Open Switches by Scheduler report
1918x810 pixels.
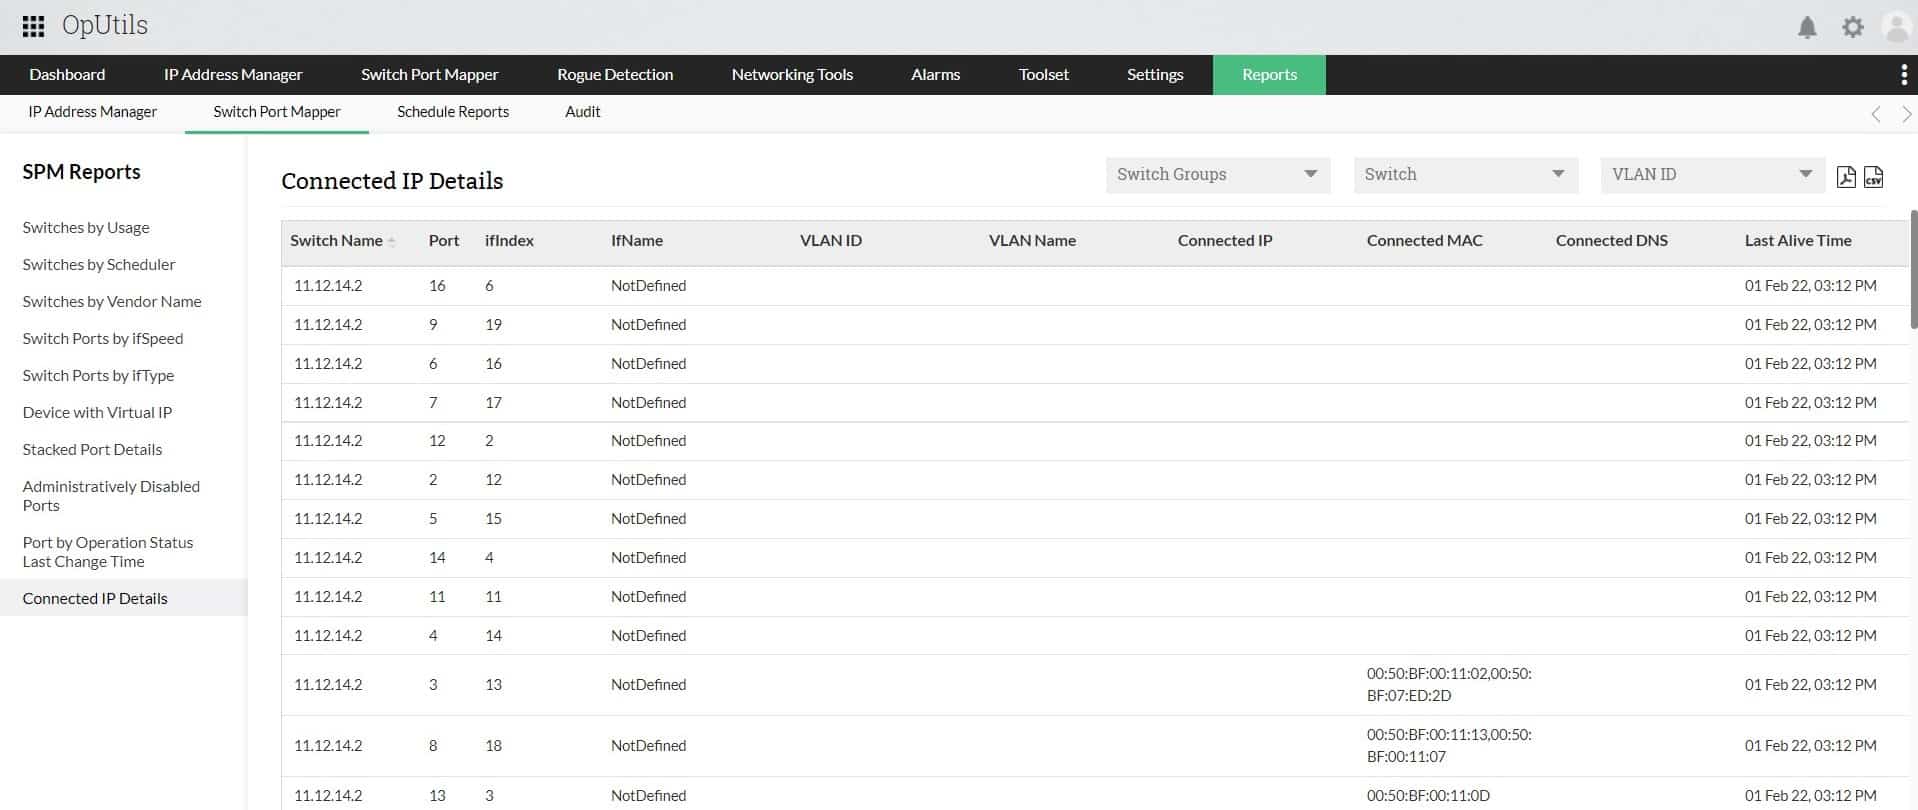[x=99, y=265]
